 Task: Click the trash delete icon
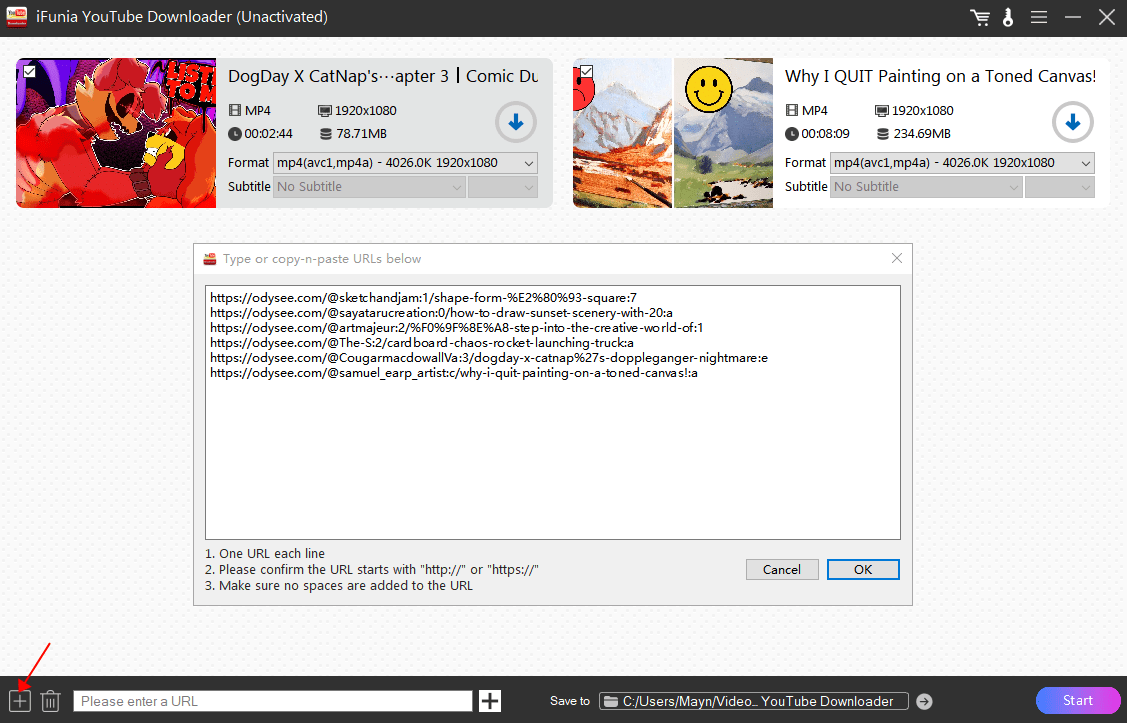pyautogui.click(x=50, y=701)
